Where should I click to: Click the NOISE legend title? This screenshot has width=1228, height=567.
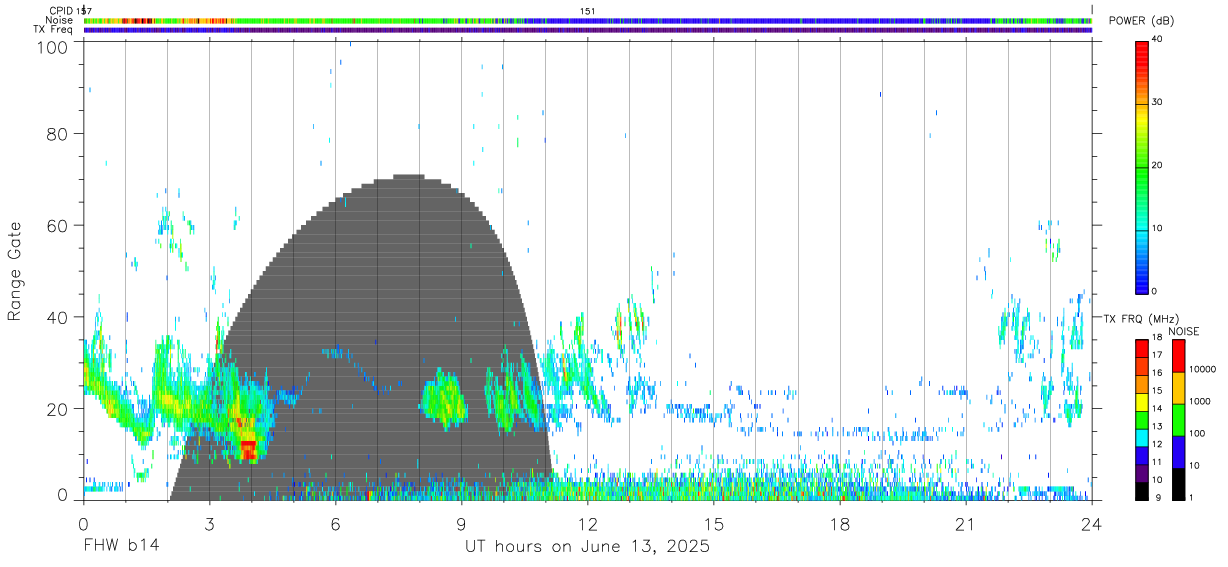(x=1183, y=331)
